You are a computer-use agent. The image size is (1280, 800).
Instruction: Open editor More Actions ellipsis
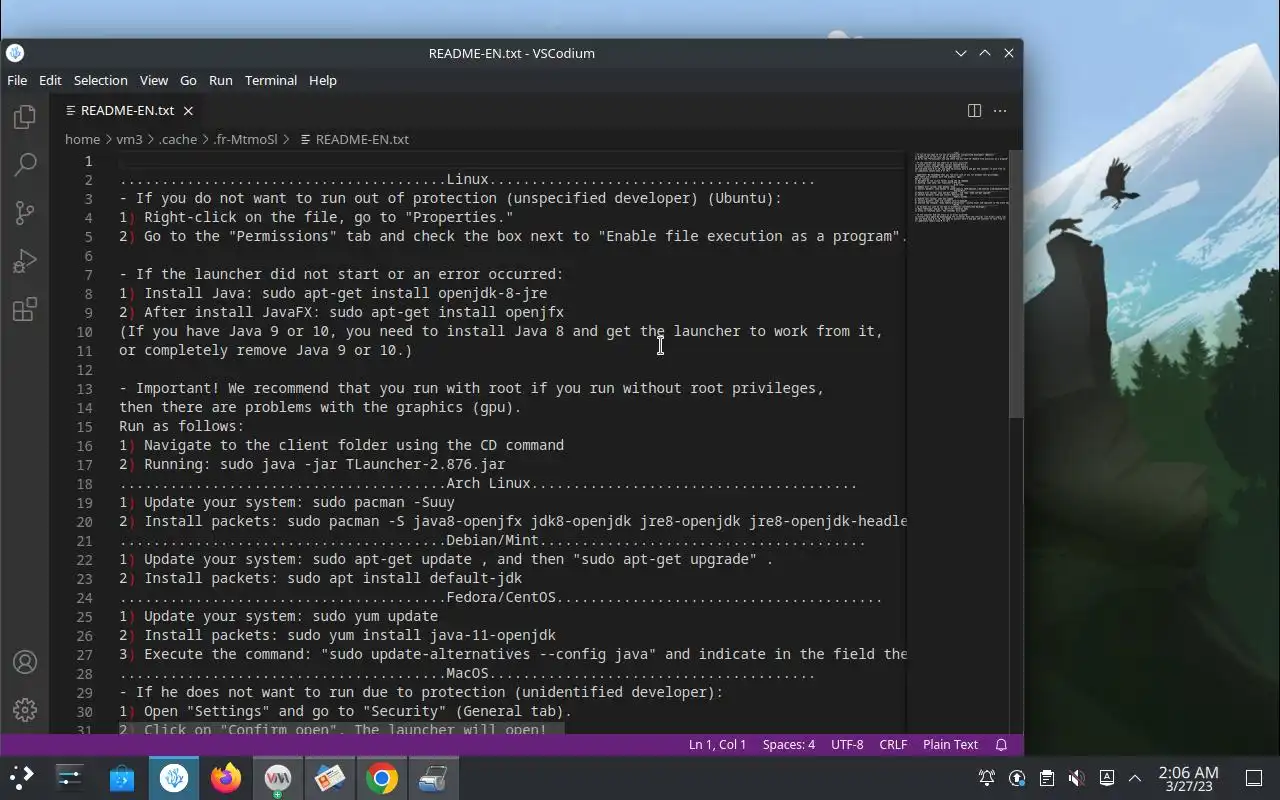pos(1000,111)
